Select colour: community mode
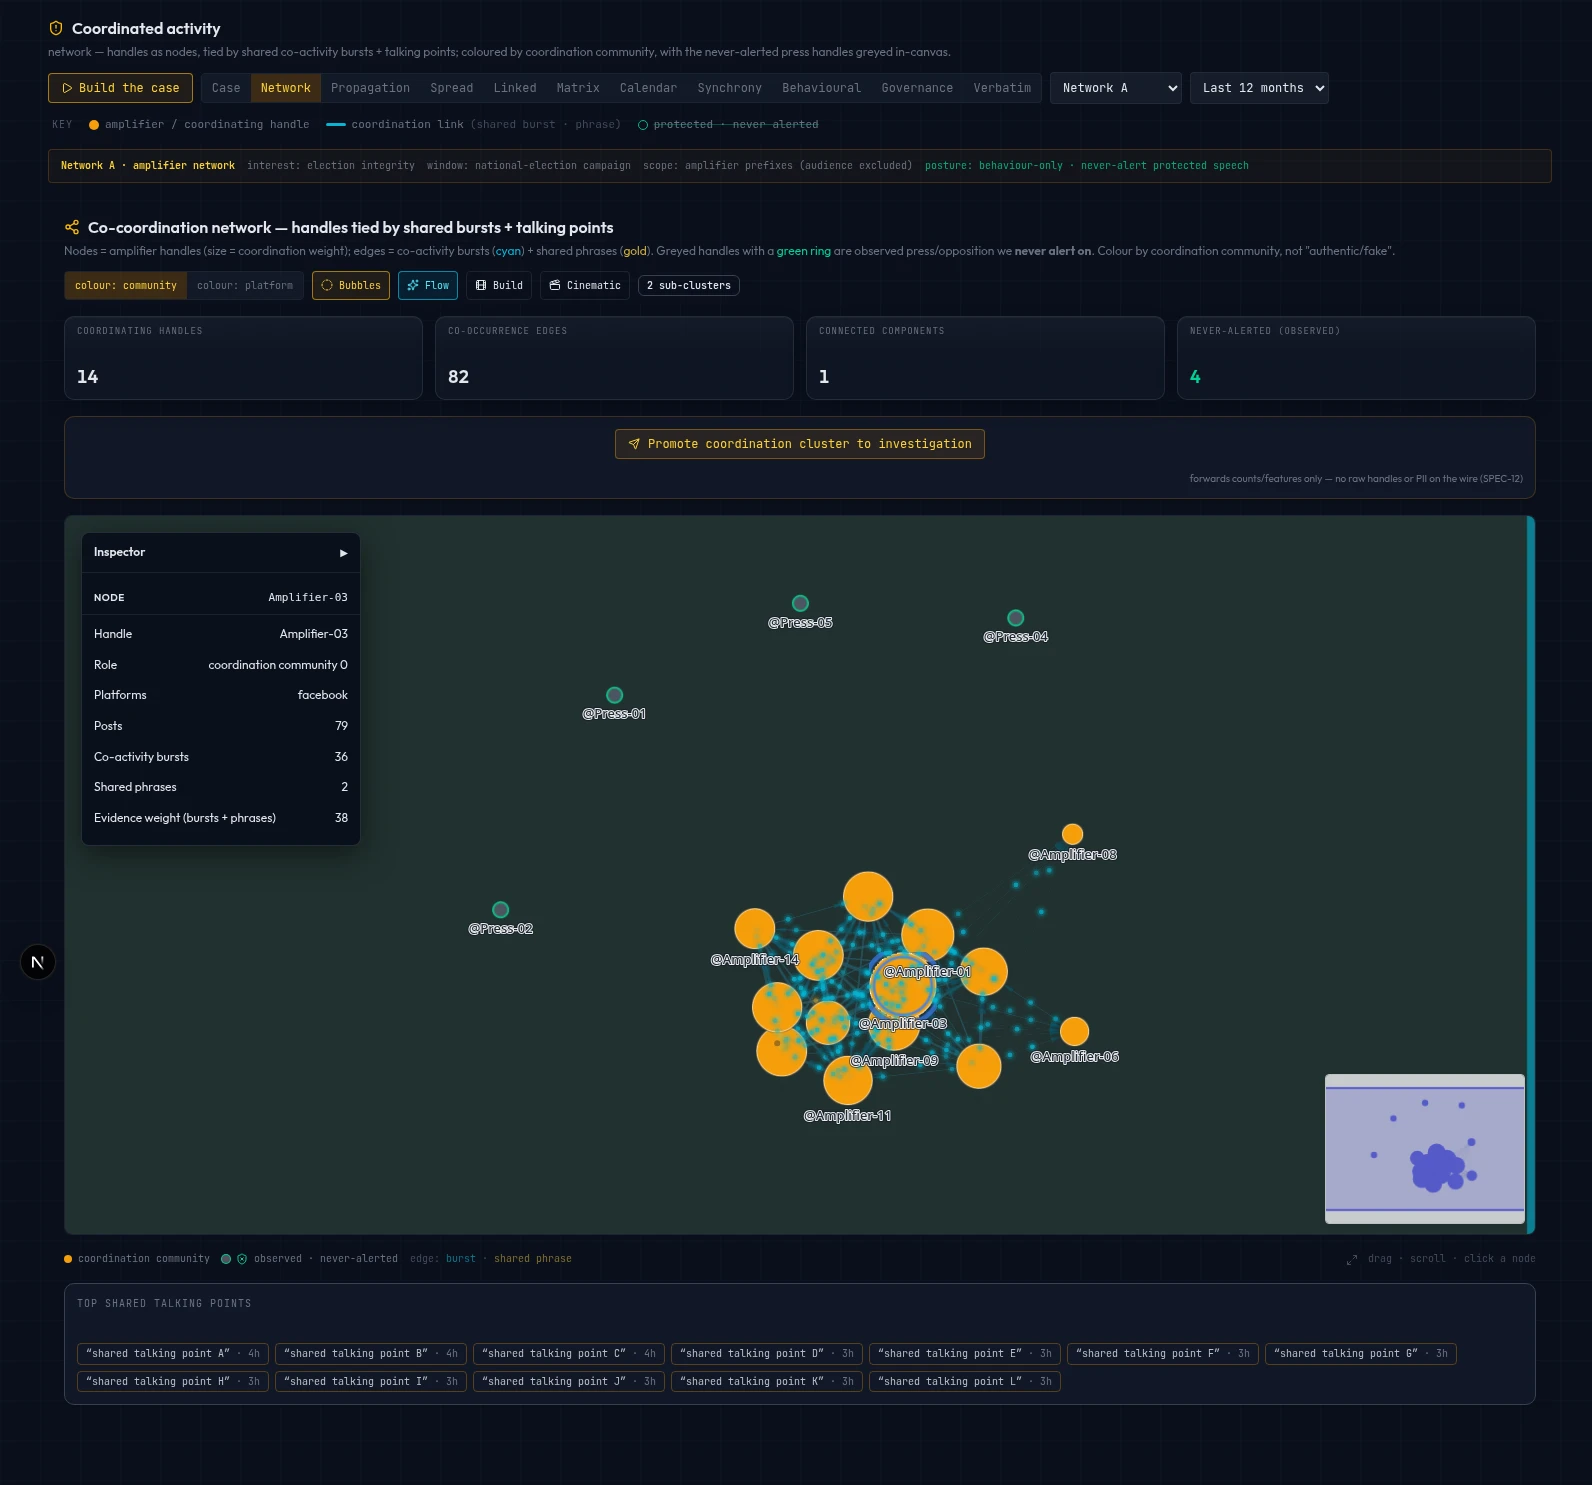The image size is (1592, 1485). point(126,285)
